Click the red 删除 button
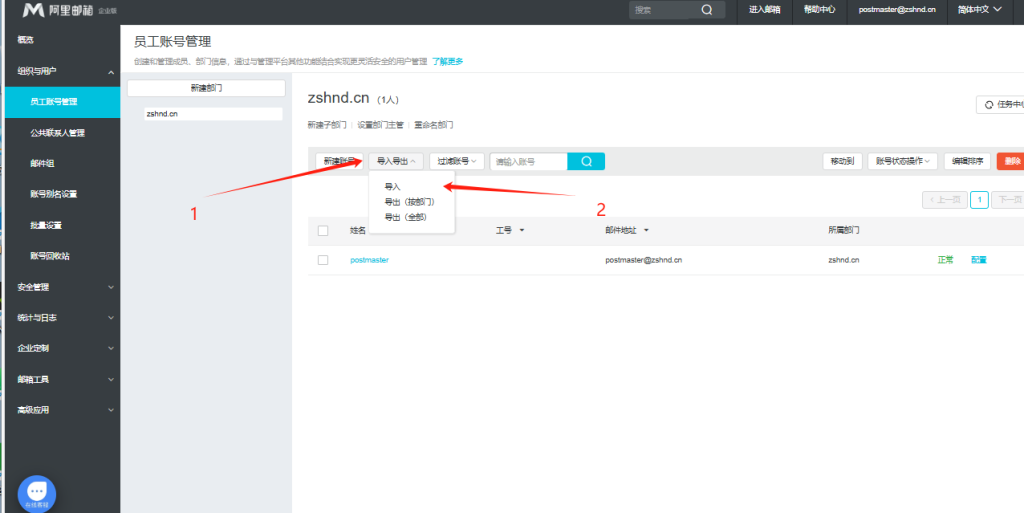Viewport: 1024px width, 513px height. 1011,161
